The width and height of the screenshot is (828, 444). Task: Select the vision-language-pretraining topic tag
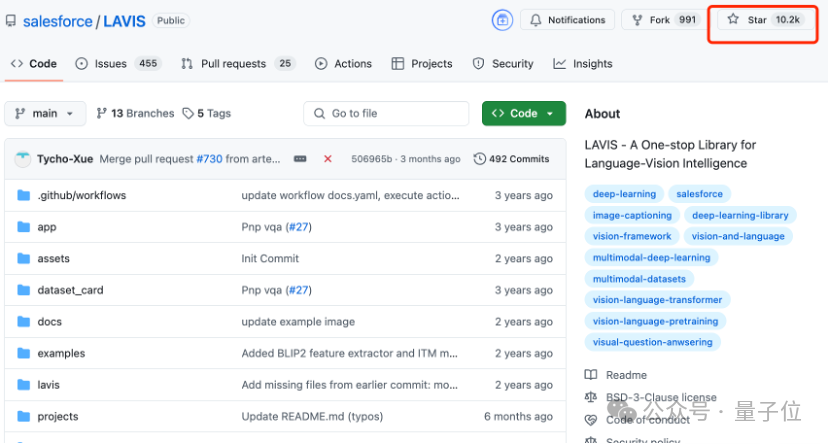(655, 322)
